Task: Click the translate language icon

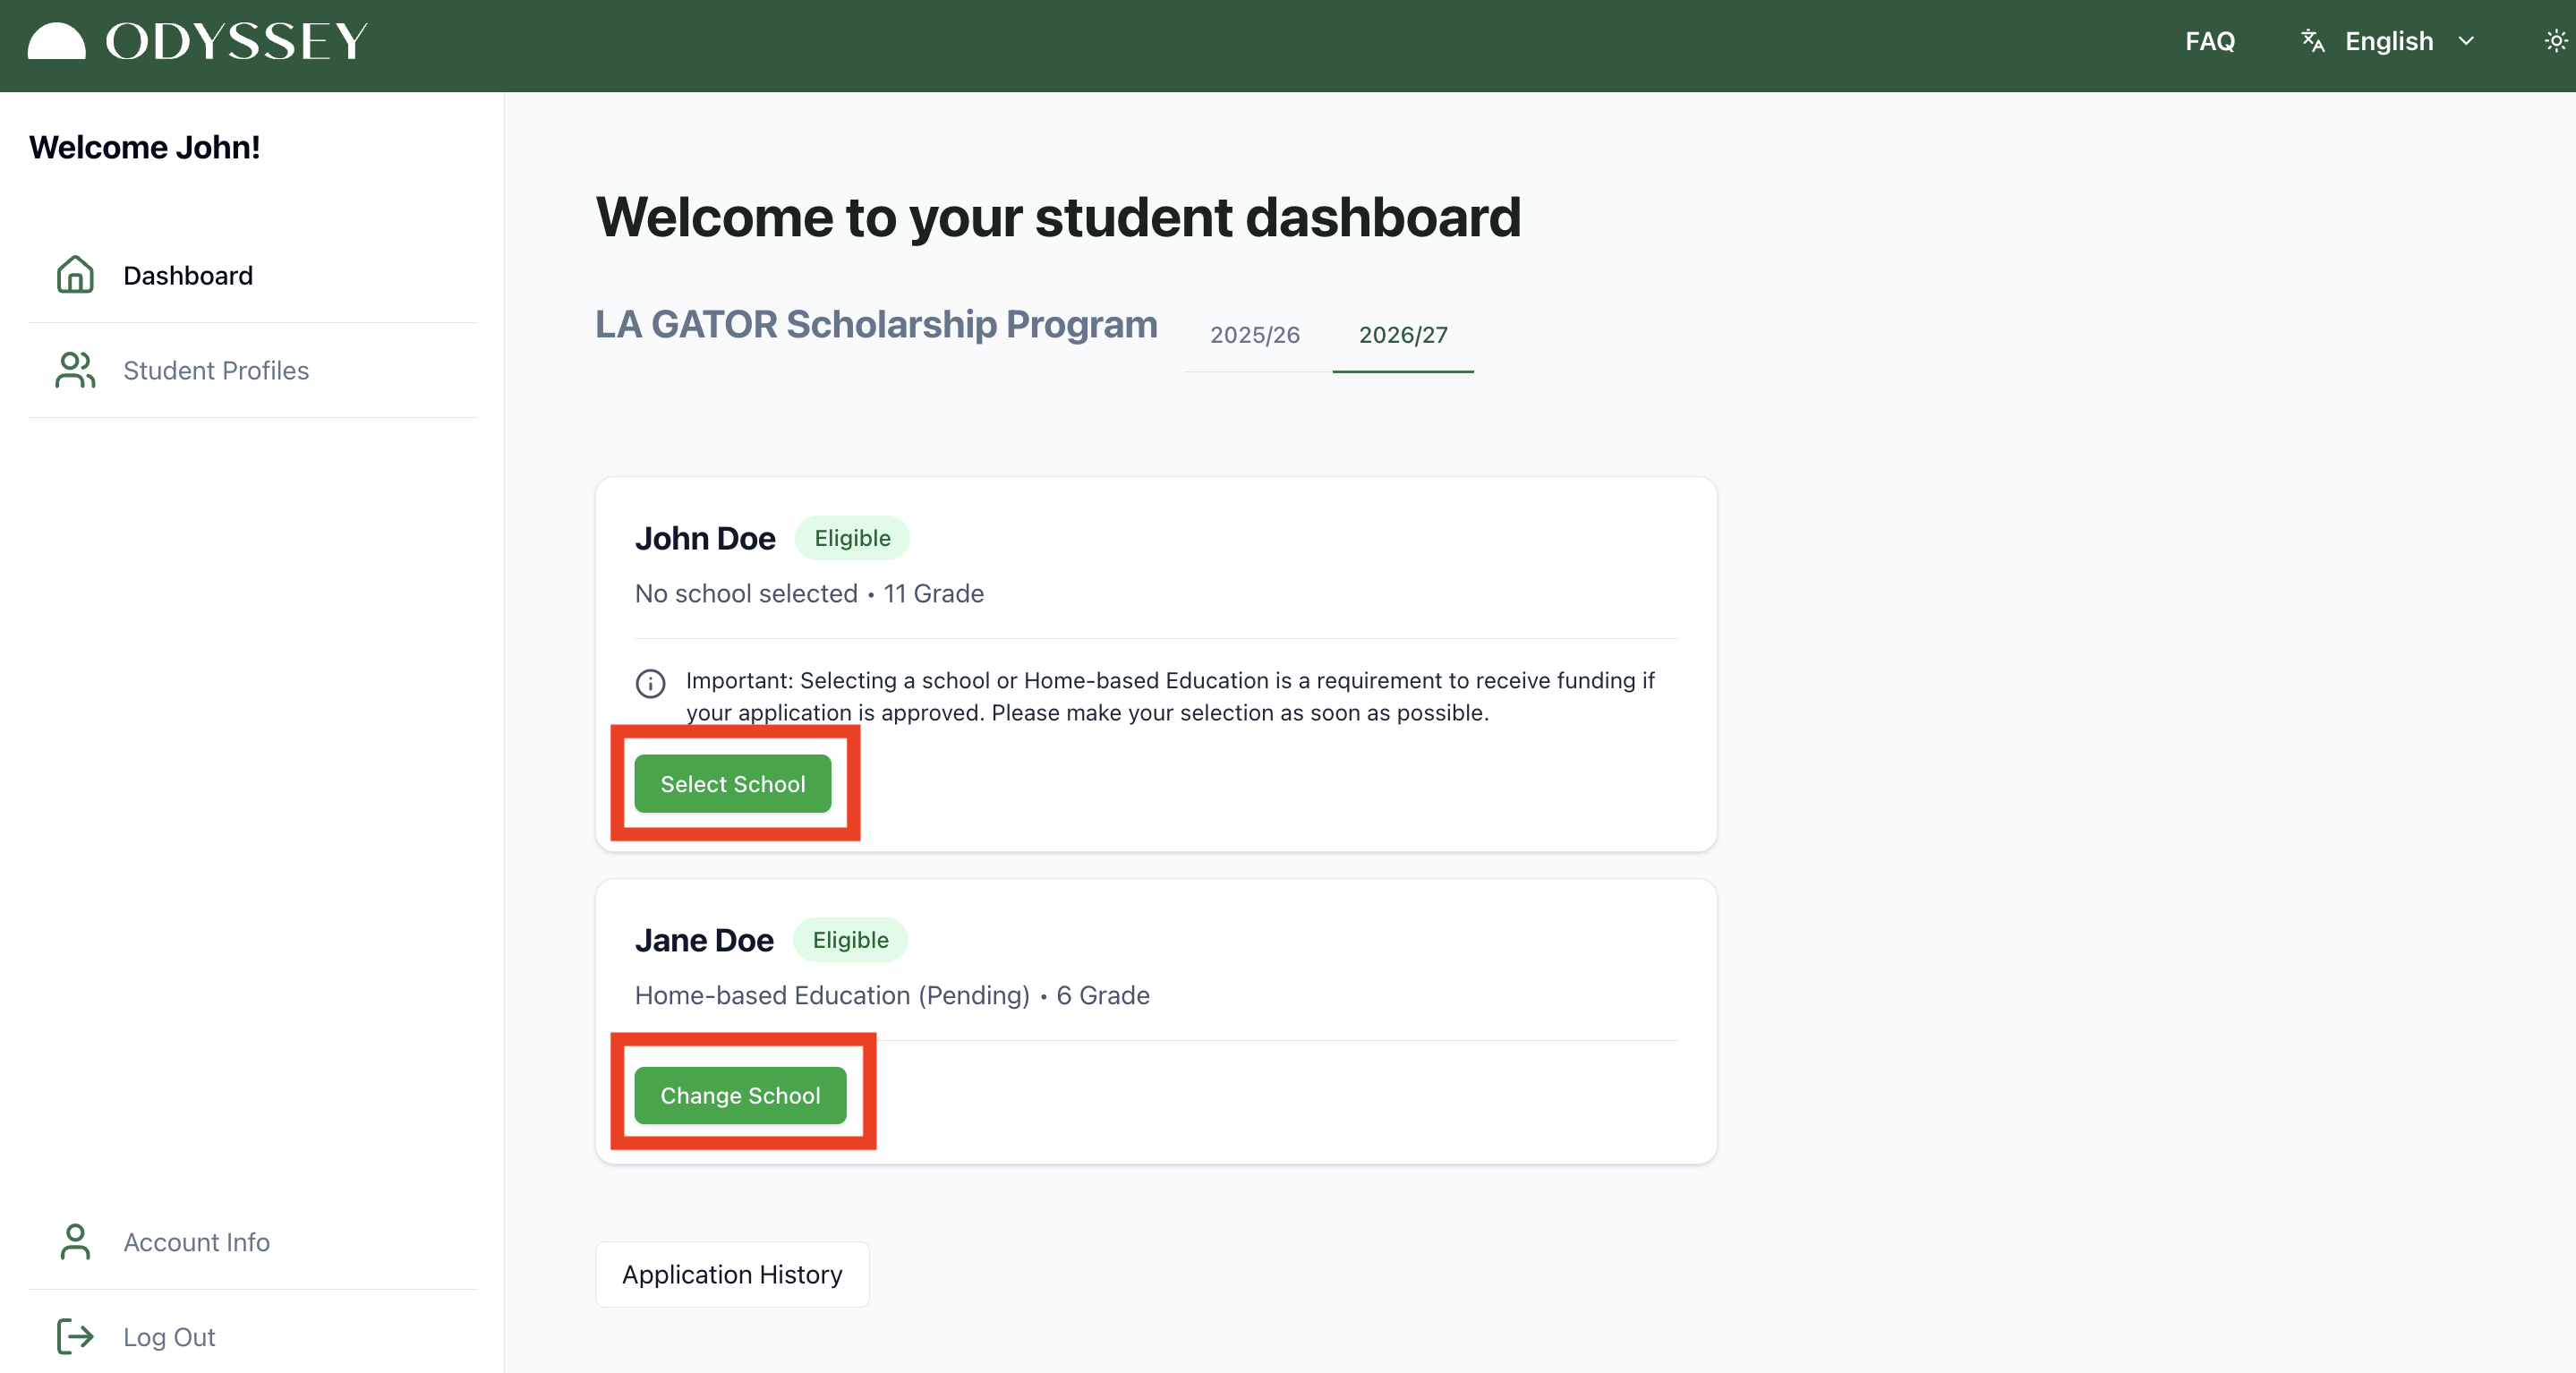Action: tap(2312, 41)
